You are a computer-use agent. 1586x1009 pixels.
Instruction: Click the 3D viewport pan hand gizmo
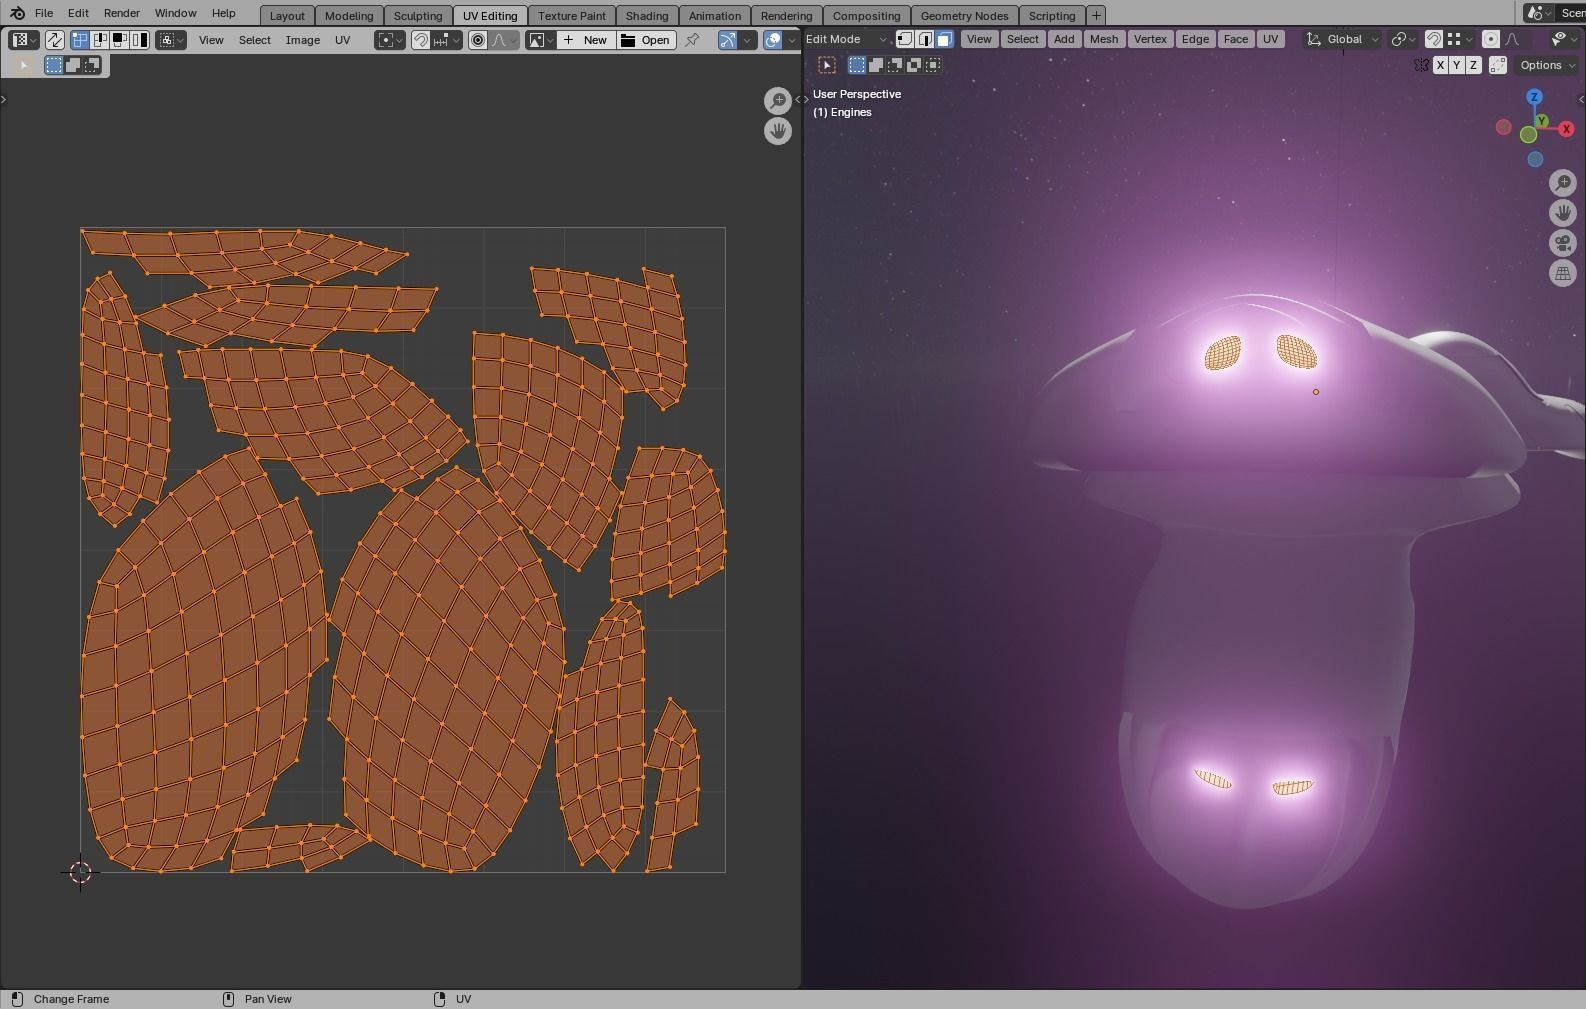pos(1562,213)
